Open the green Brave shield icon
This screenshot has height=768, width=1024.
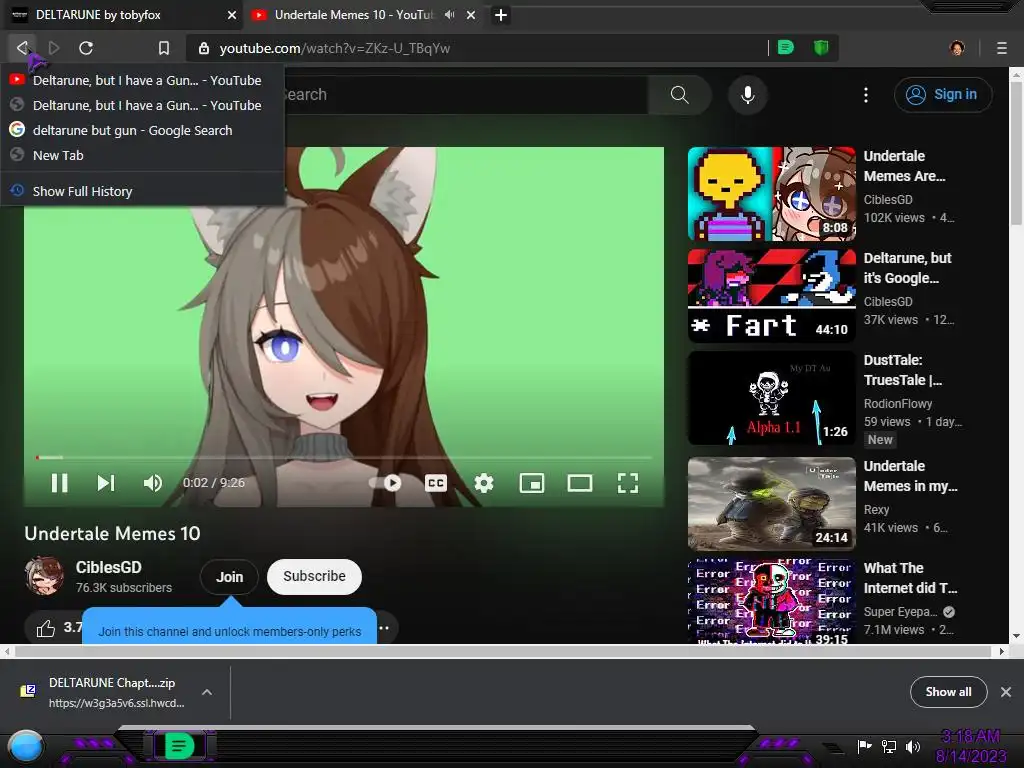[x=821, y=48]
